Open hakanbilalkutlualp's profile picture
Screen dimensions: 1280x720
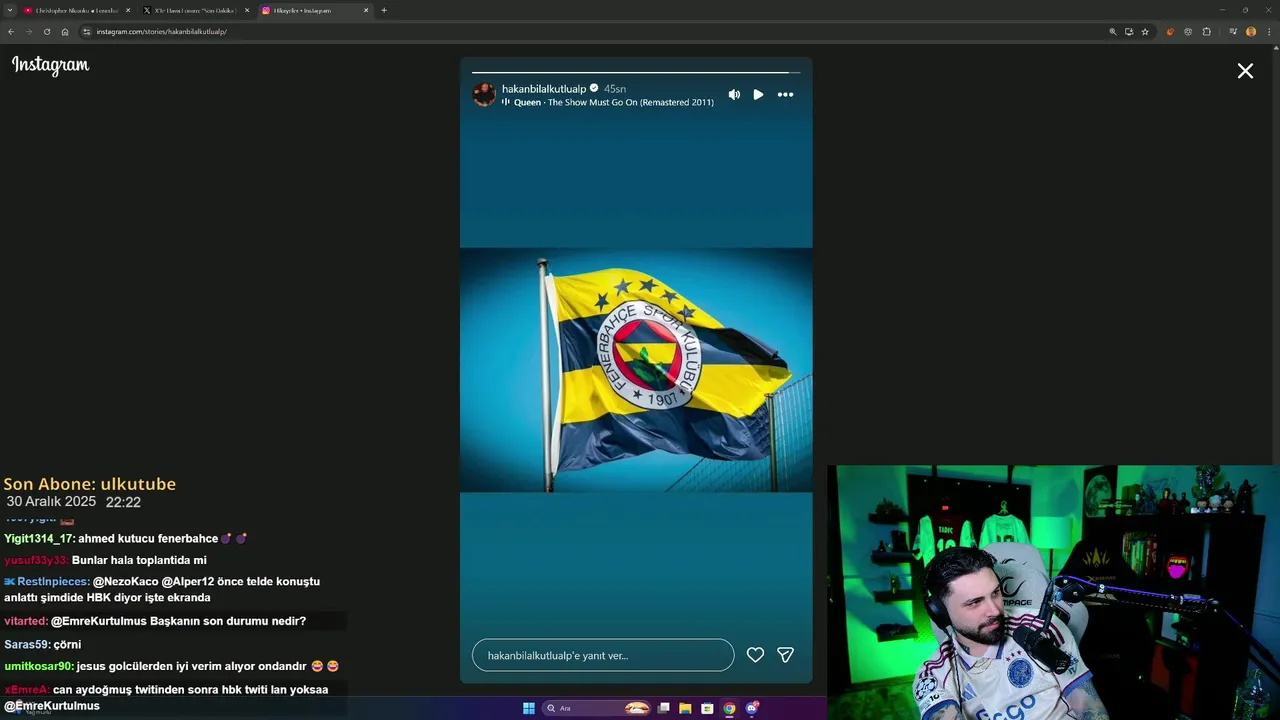coord(484,95)
